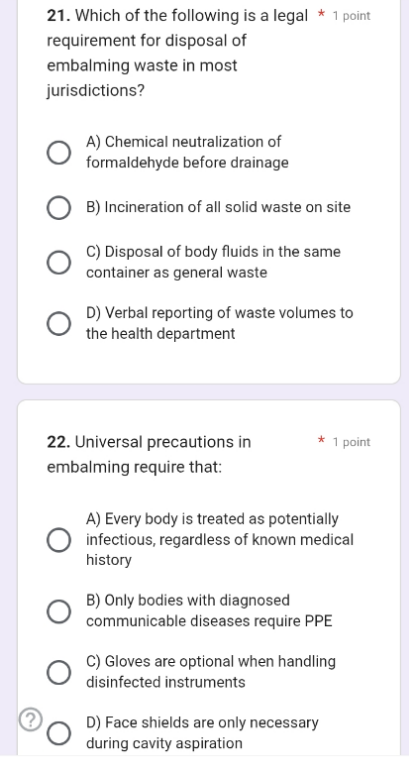Select radio circle for chemical neutralization of formaldehyde
This screenshot has height=768, width=409.
pyautogui.click(x=59, y=153)
